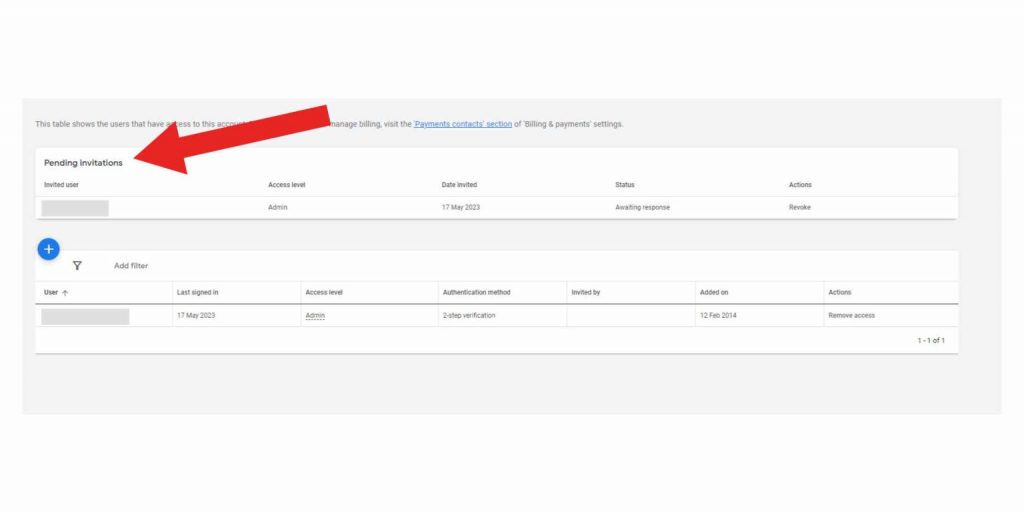Click the 2-step verification cell
Viewport: 1024px width, 513px height.
469,315
